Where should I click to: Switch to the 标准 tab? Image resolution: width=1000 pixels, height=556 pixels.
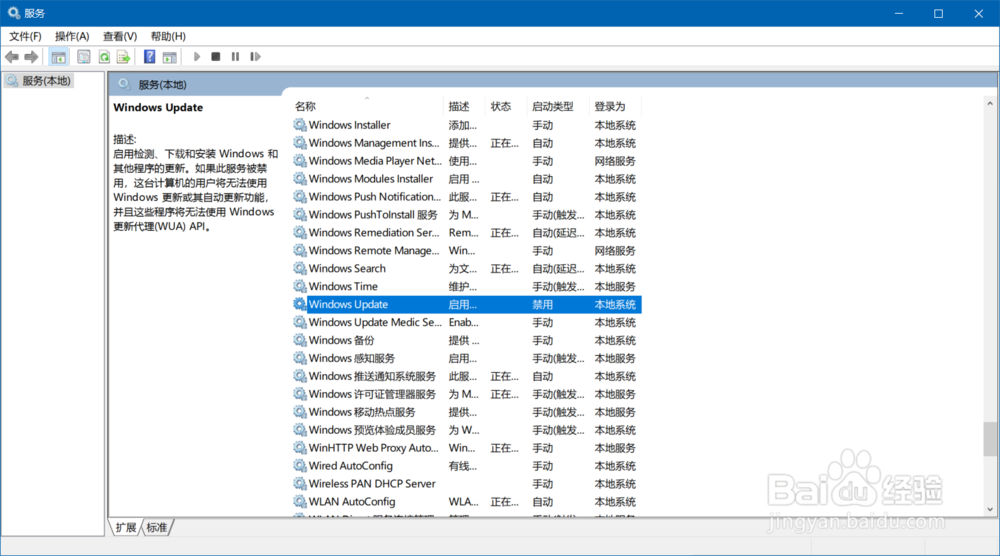point(157,527)
